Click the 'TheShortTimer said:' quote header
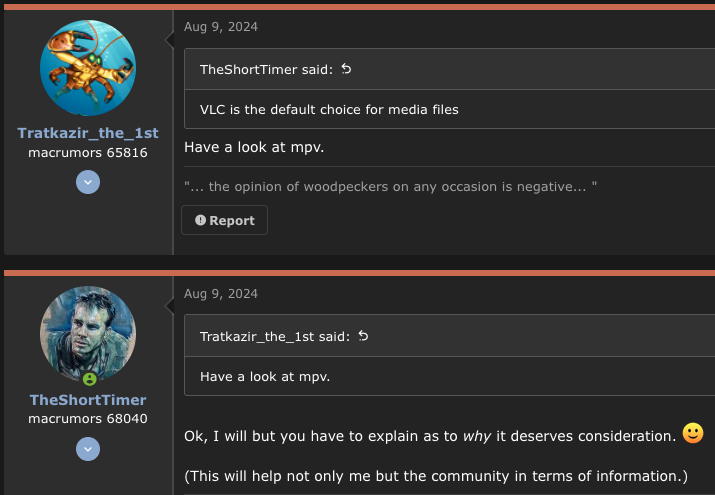Screen dimensions: 715x495 [266, 69]
